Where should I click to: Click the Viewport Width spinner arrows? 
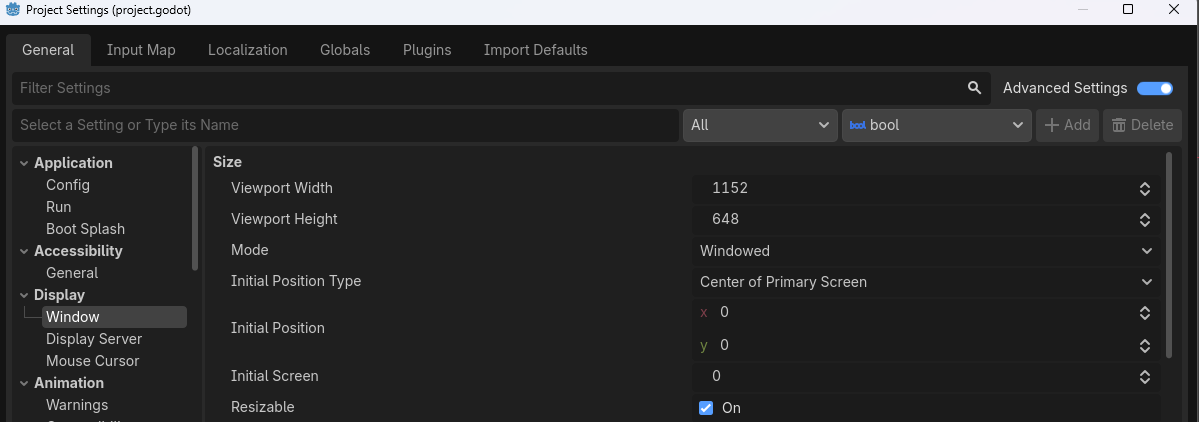pyautogui.click(x=1144, y=188)
